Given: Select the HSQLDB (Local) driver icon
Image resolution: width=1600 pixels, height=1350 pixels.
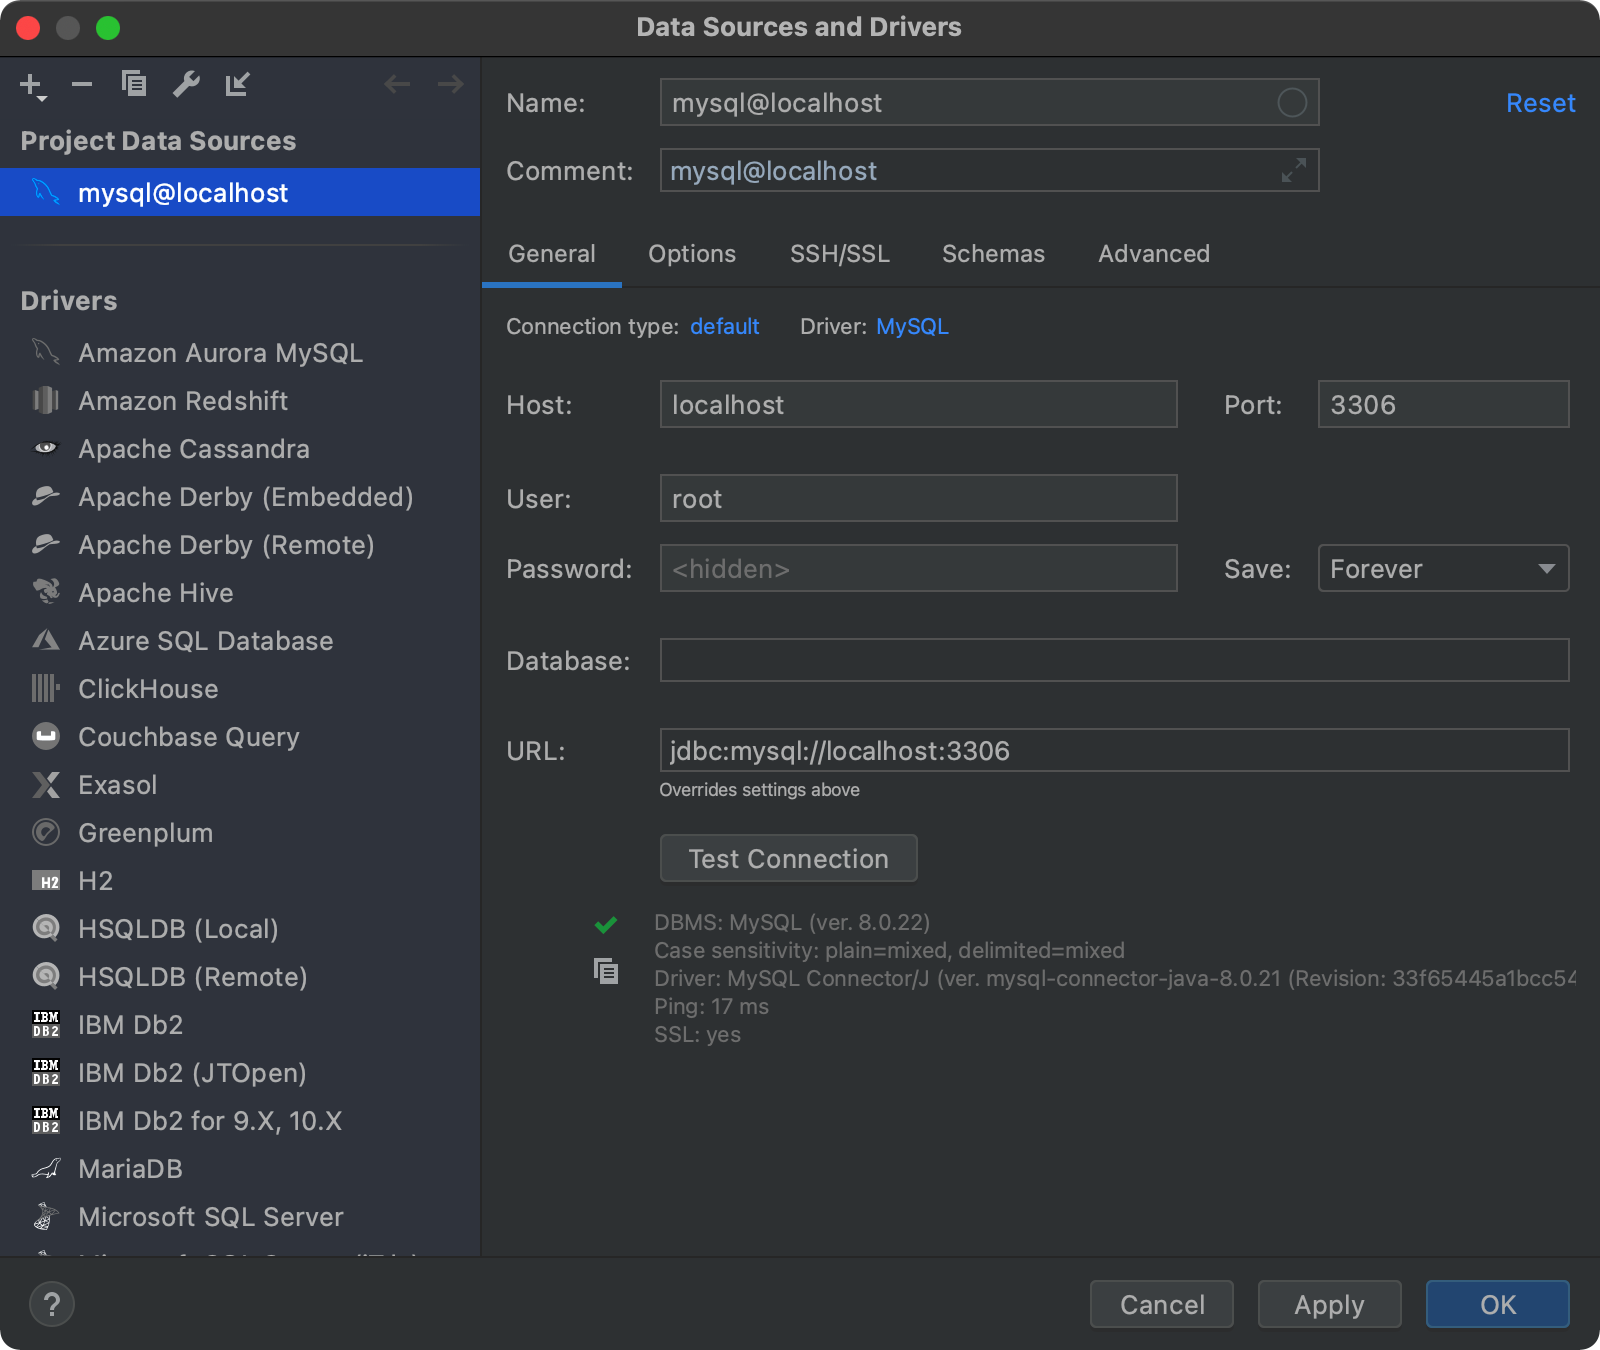Looking at the screenshot, I should 46,928.
